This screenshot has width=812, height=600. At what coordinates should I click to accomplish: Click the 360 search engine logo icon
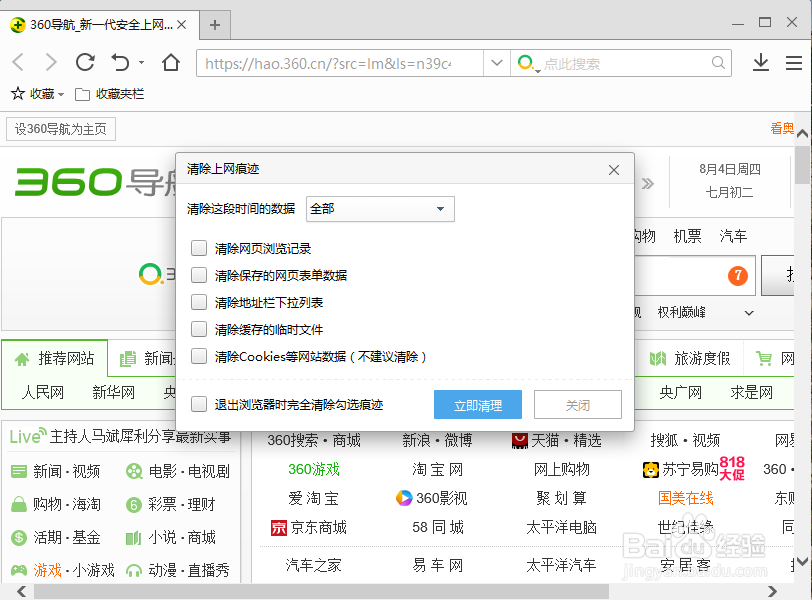525,63
